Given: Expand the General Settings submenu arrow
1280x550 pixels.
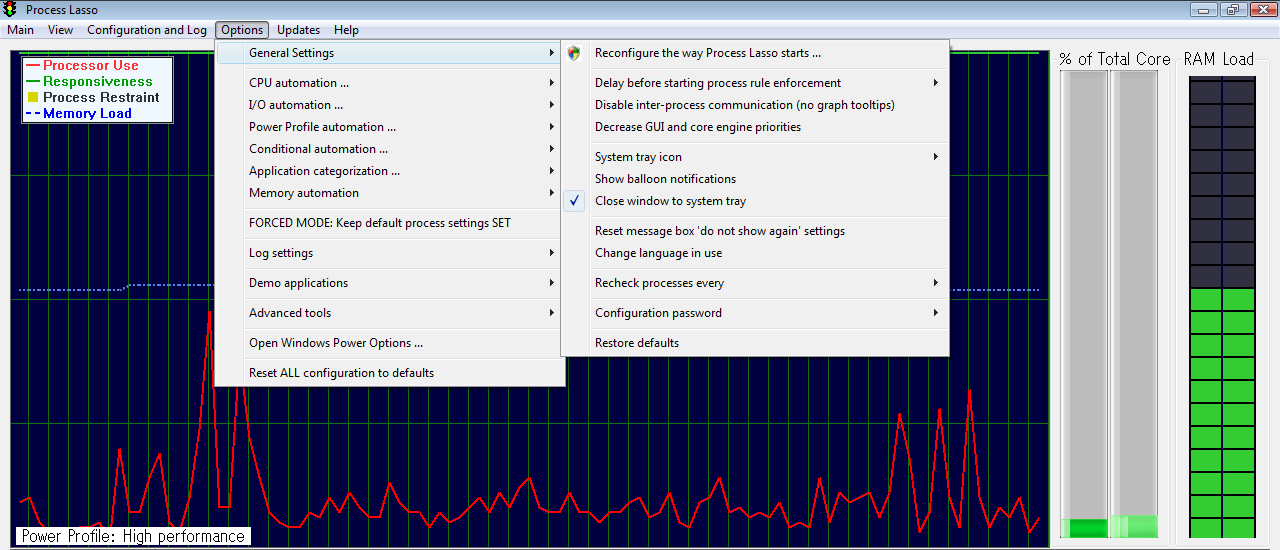Looking at the screenshot, I should point(551,53).
